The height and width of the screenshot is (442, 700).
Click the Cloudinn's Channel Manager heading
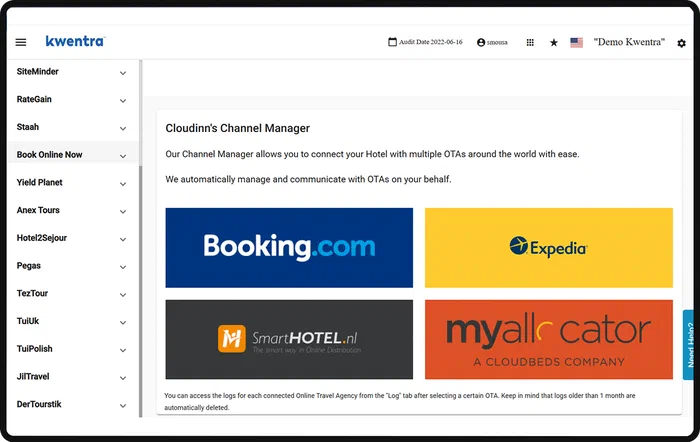click(238, 128)
